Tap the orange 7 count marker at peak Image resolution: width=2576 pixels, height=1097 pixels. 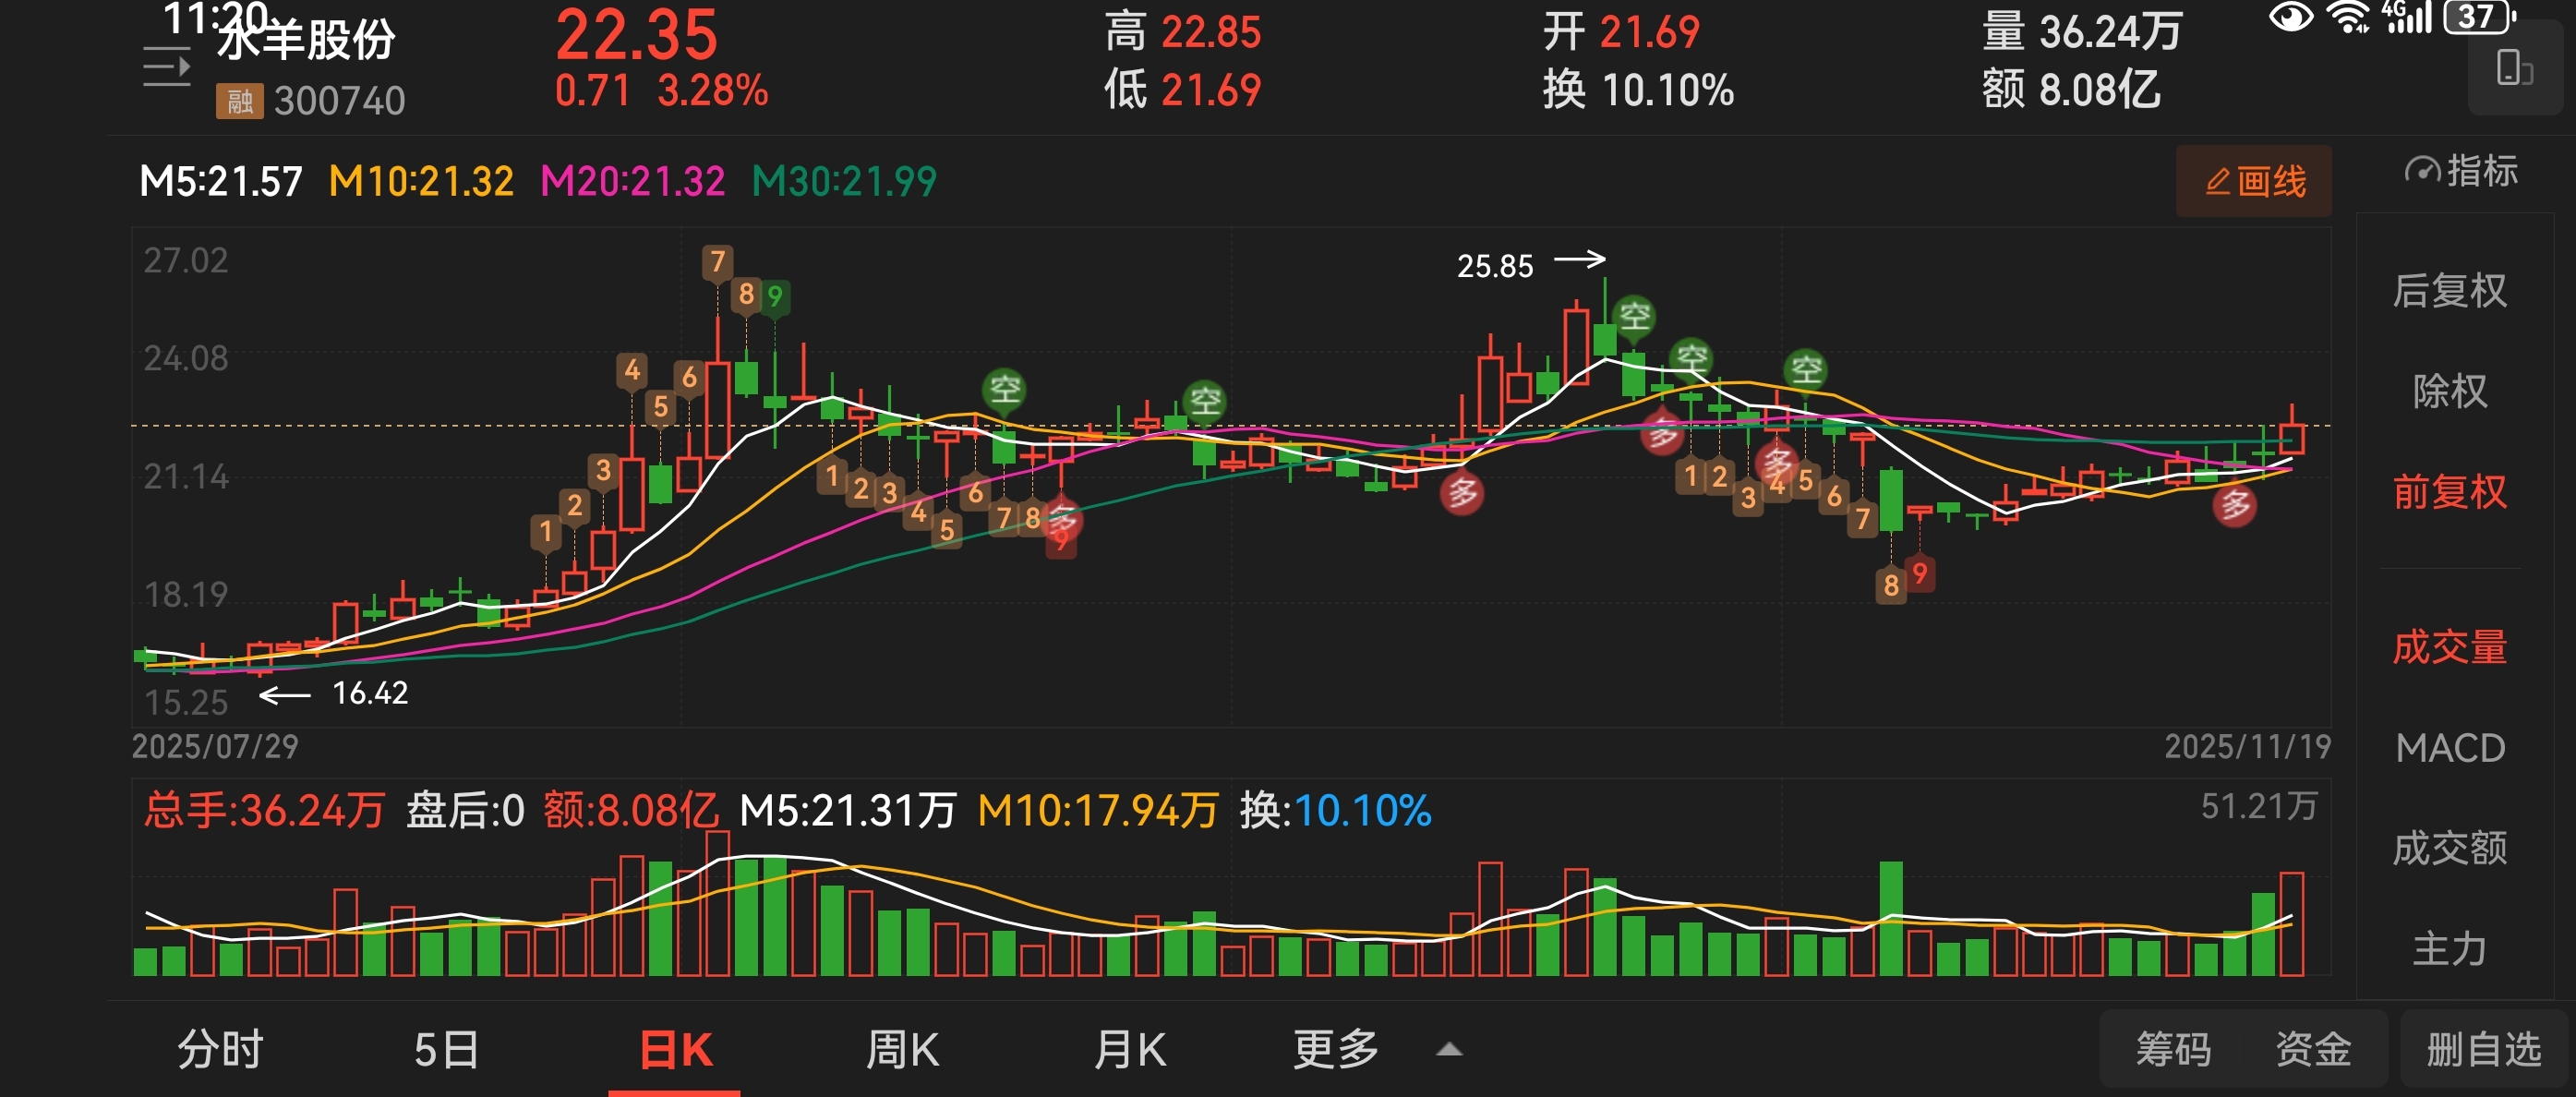[717, 262]
